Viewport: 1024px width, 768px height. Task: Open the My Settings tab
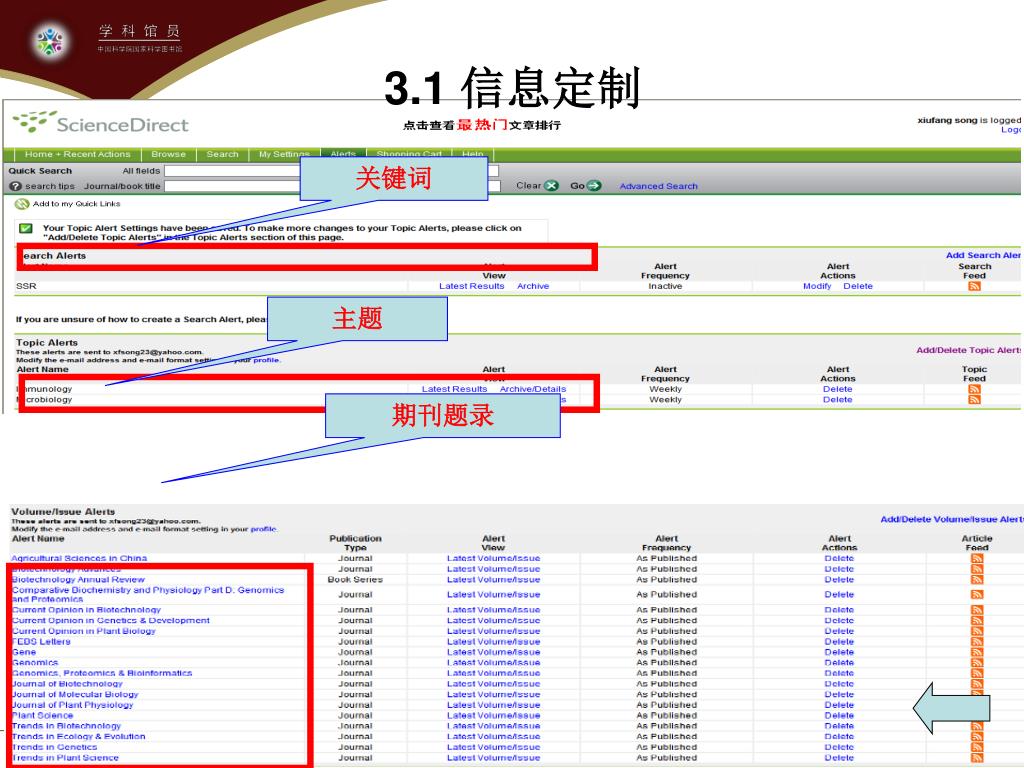click(284, 154)
